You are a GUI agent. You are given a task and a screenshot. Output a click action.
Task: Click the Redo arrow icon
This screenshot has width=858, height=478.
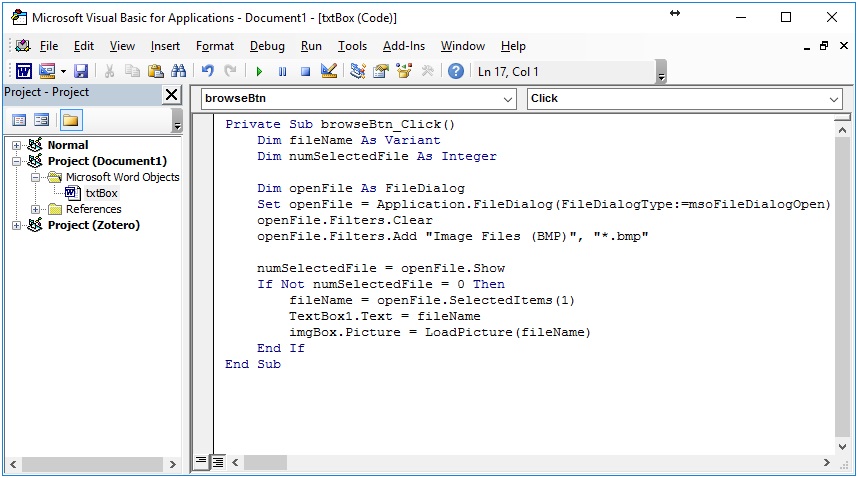[230, 71]
